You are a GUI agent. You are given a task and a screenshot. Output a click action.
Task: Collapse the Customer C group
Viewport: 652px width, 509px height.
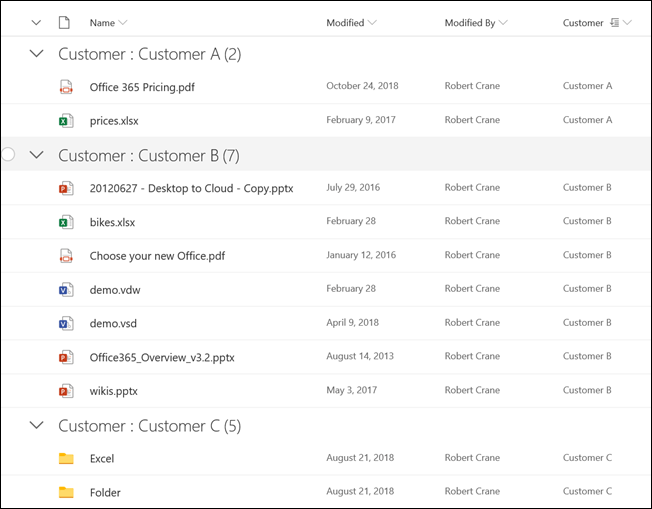click(x=37, y=425)
